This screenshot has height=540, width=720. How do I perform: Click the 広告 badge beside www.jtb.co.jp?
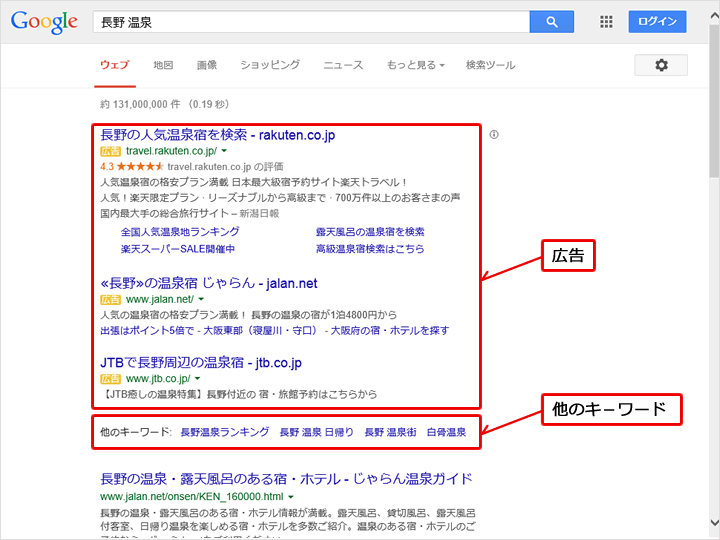pyautogui.click(x=110, y=379)
